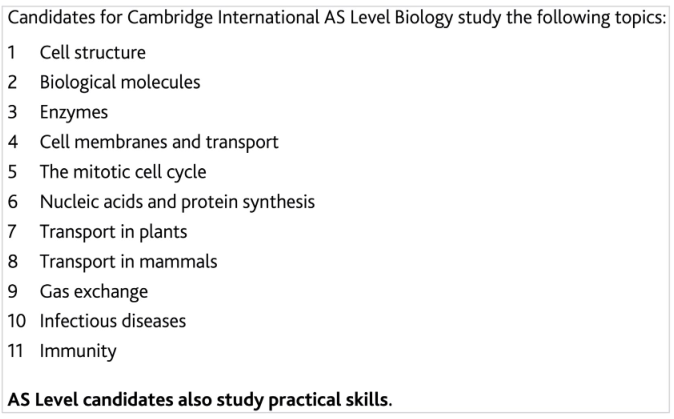Viewport: 674px width, 419px height.
Task: Select 'Cell membranes and transport' text
Action: (x=159, y=142)
